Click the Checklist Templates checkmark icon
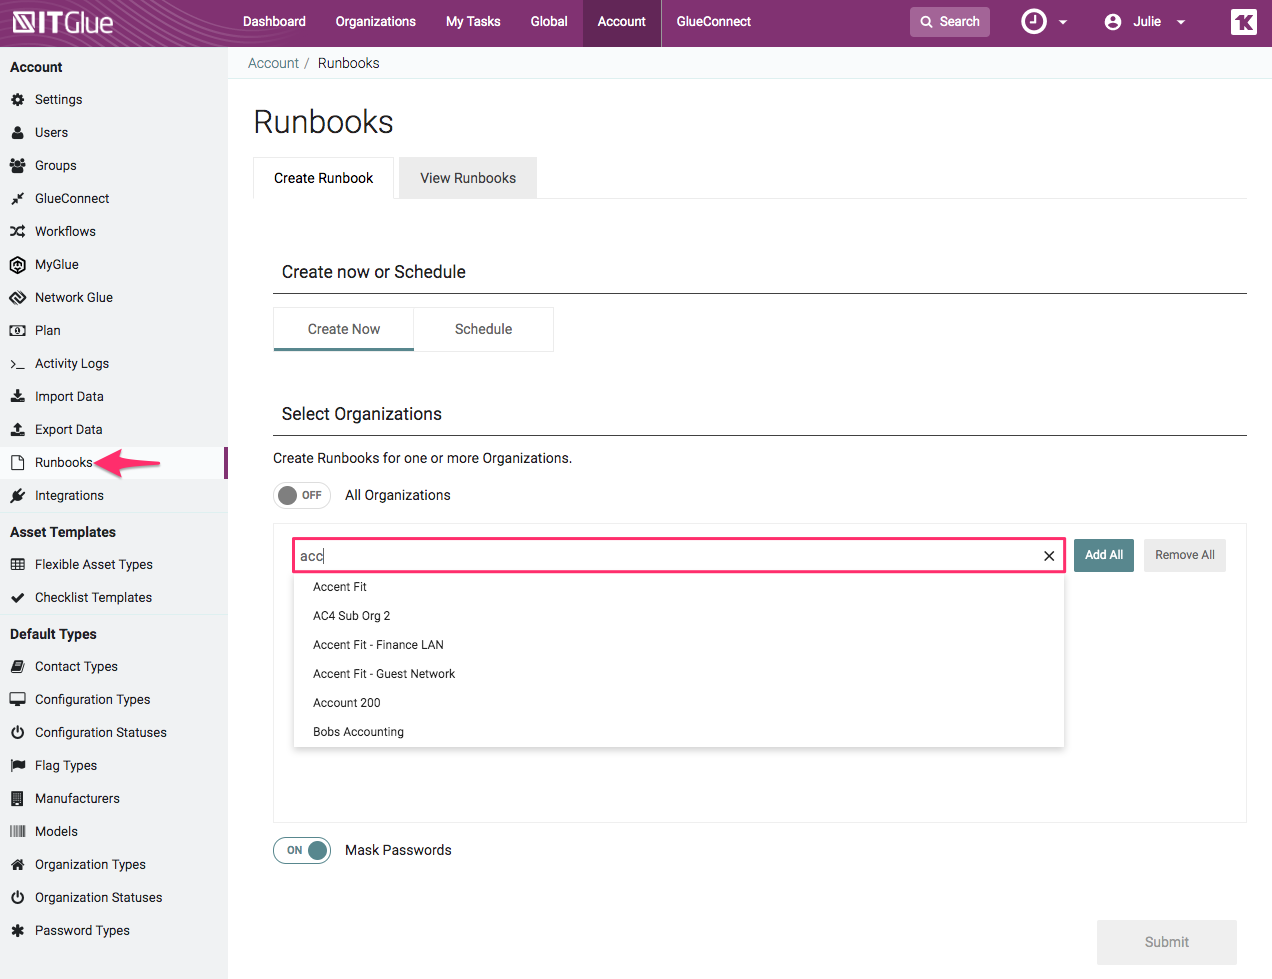 click(17, 598)
